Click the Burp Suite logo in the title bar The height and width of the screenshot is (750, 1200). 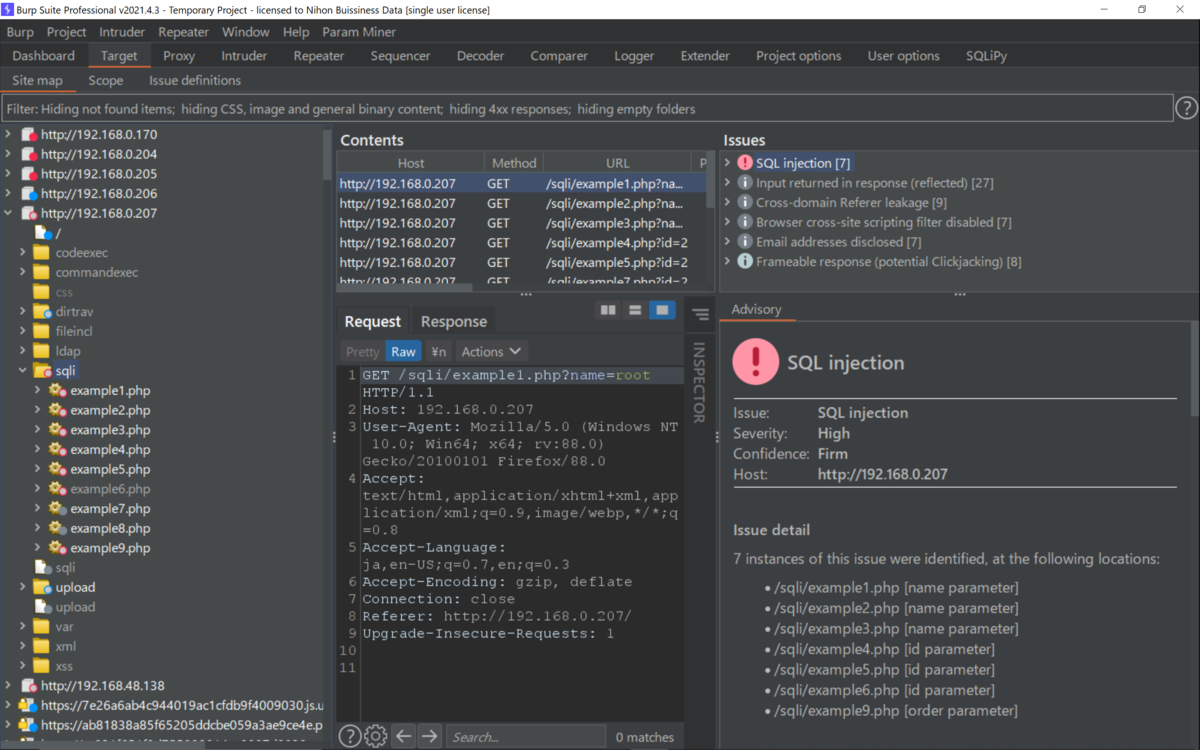pos(8,9)
